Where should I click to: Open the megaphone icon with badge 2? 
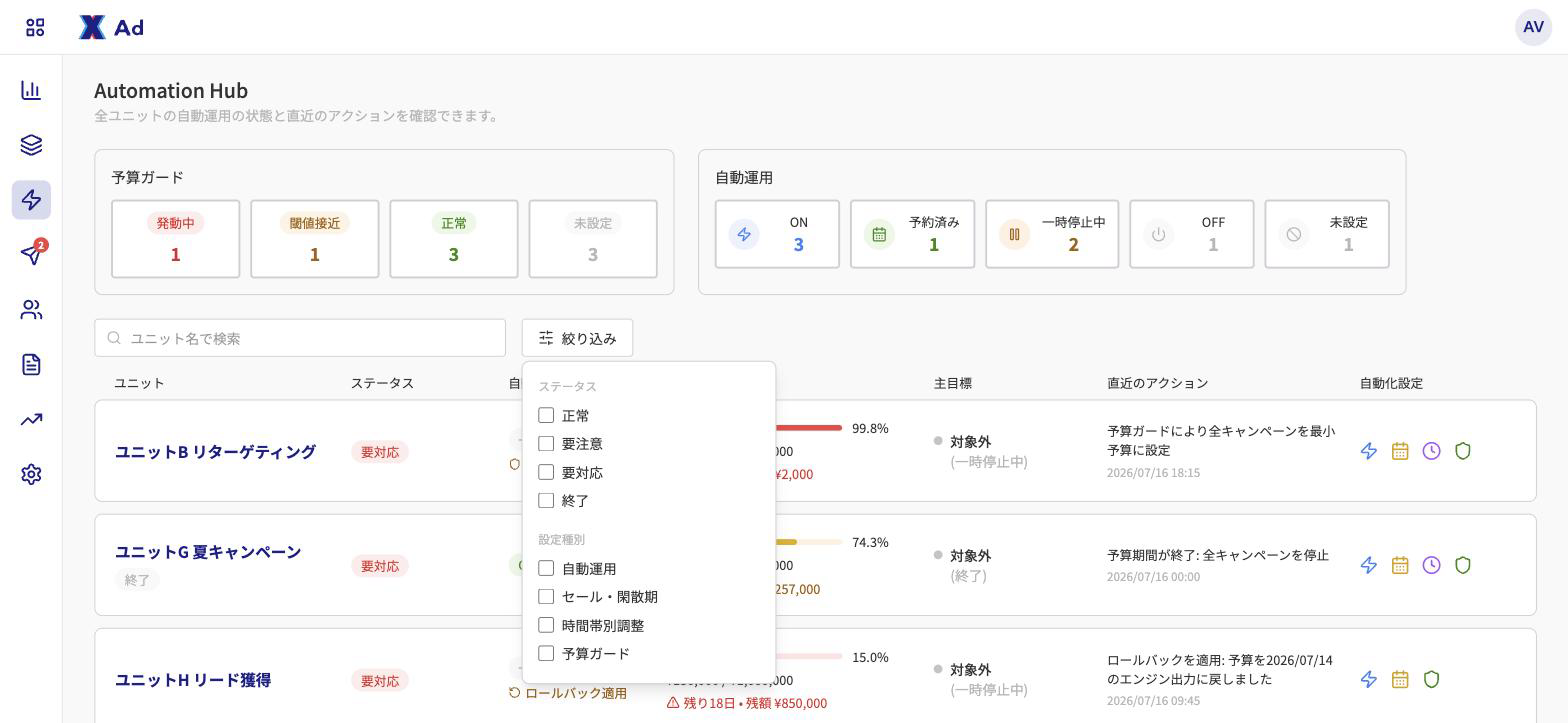(31, 254)
